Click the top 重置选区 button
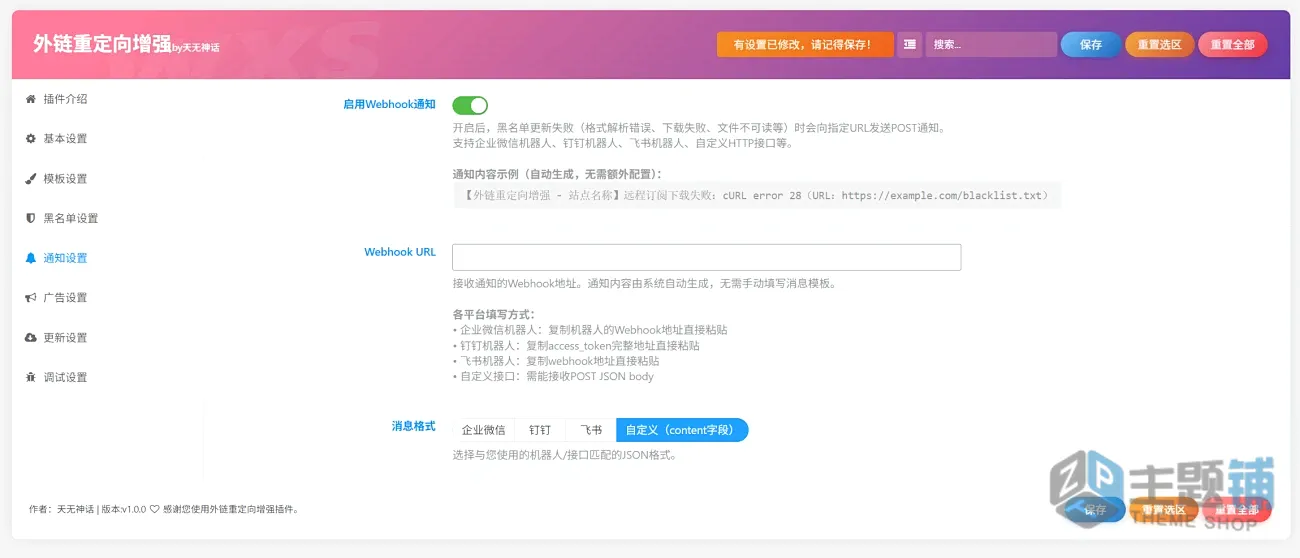The width and height of the screenshot is (1300, 558). pyautogui.click(x=1159, y=45)
